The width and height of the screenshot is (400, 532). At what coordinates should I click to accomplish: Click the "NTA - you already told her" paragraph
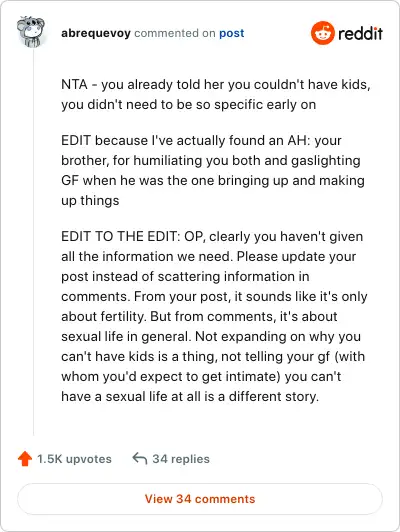[216, 94]
